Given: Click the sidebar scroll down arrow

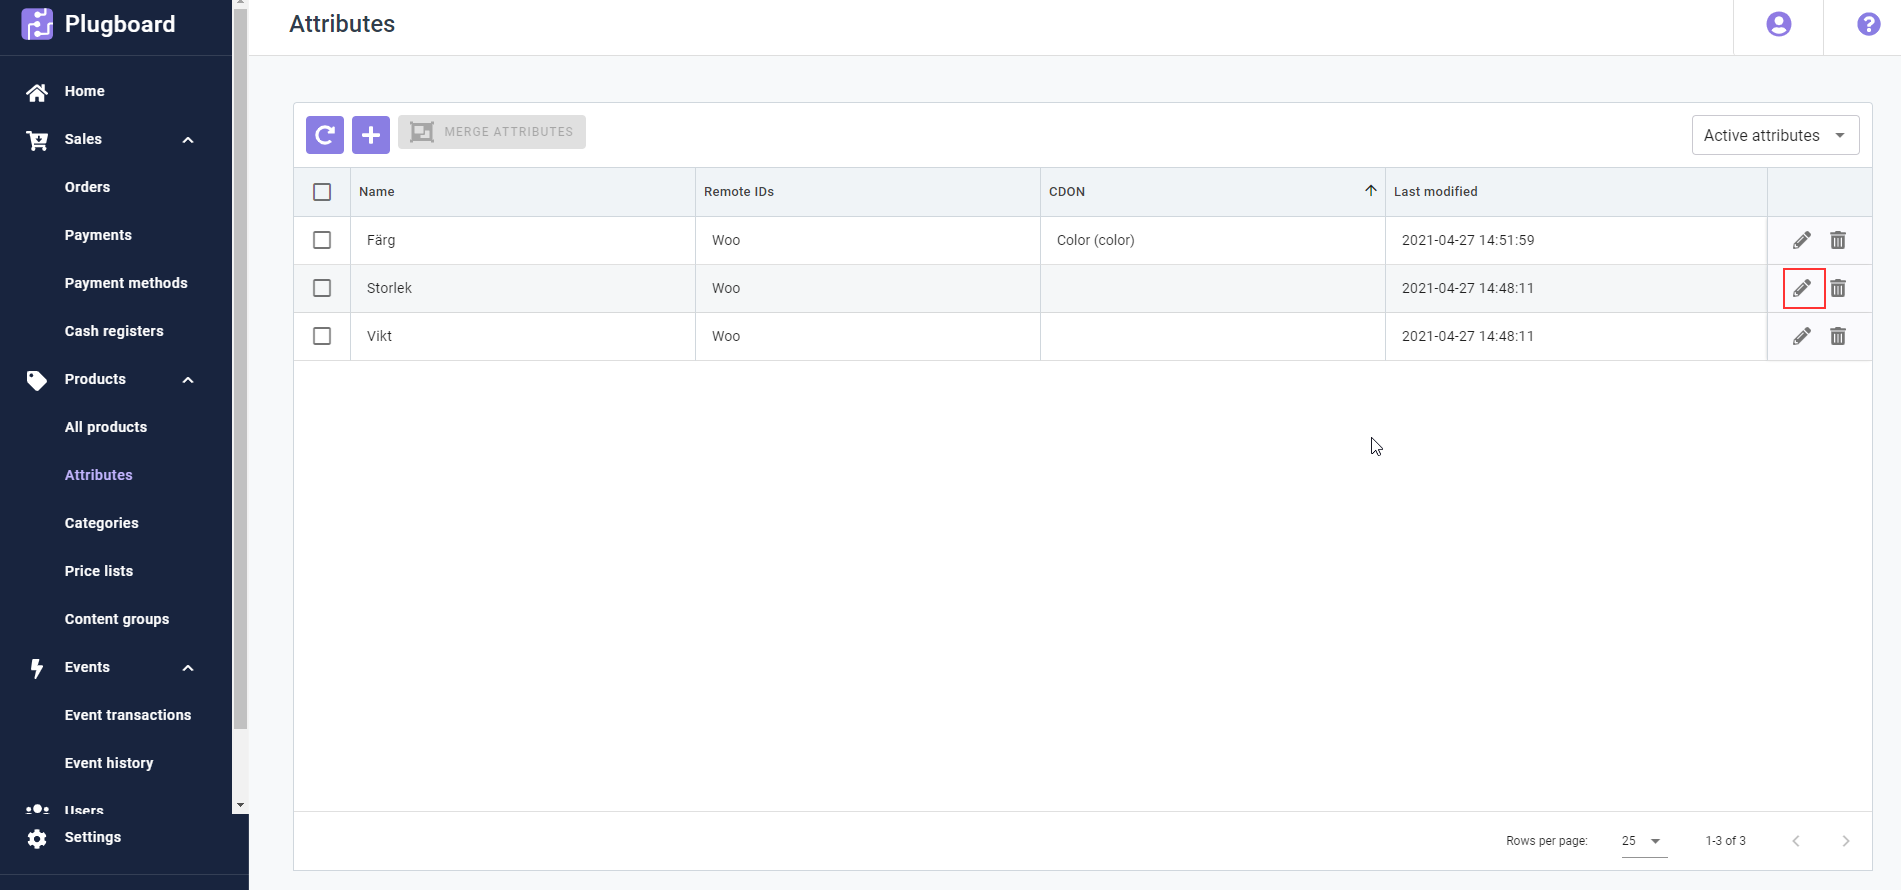Looking at the screenshot, I should [x=240, y=805].
